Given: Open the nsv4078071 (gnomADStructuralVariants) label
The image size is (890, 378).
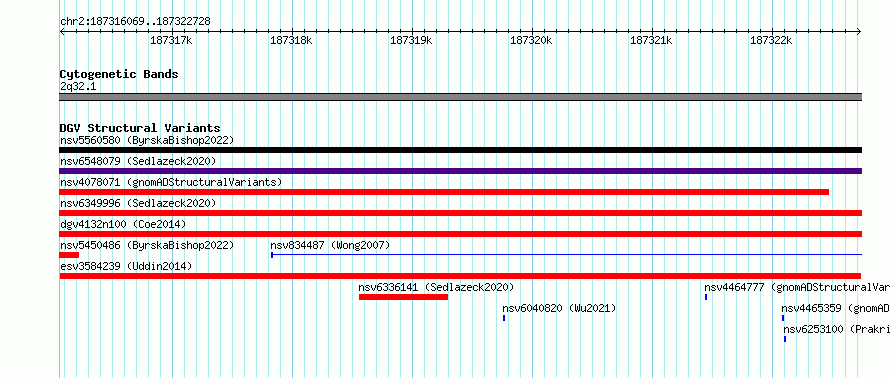Looking at the screenshot, I should (171, 182).
